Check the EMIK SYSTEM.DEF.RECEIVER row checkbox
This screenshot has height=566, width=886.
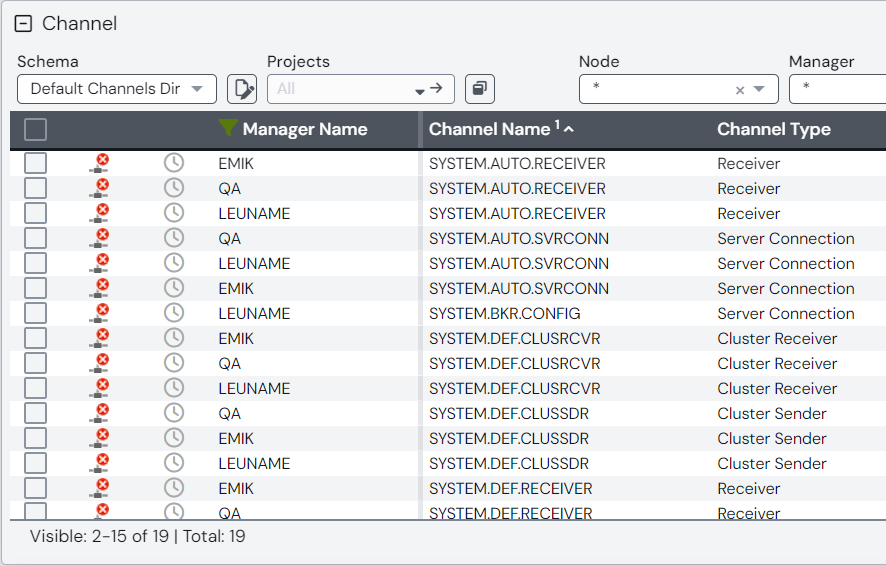[x=36, y=488]
